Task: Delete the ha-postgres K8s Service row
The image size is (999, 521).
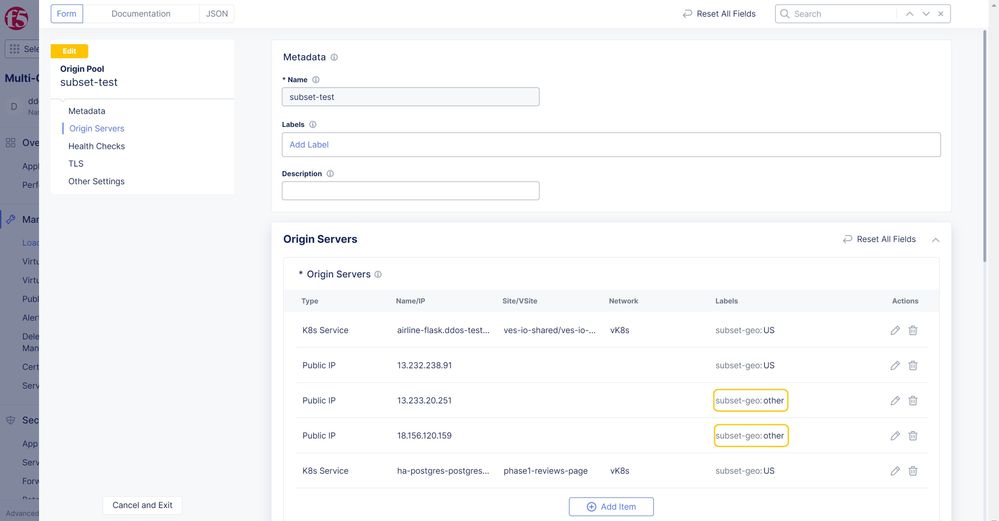Action: [x=913, y=471]
